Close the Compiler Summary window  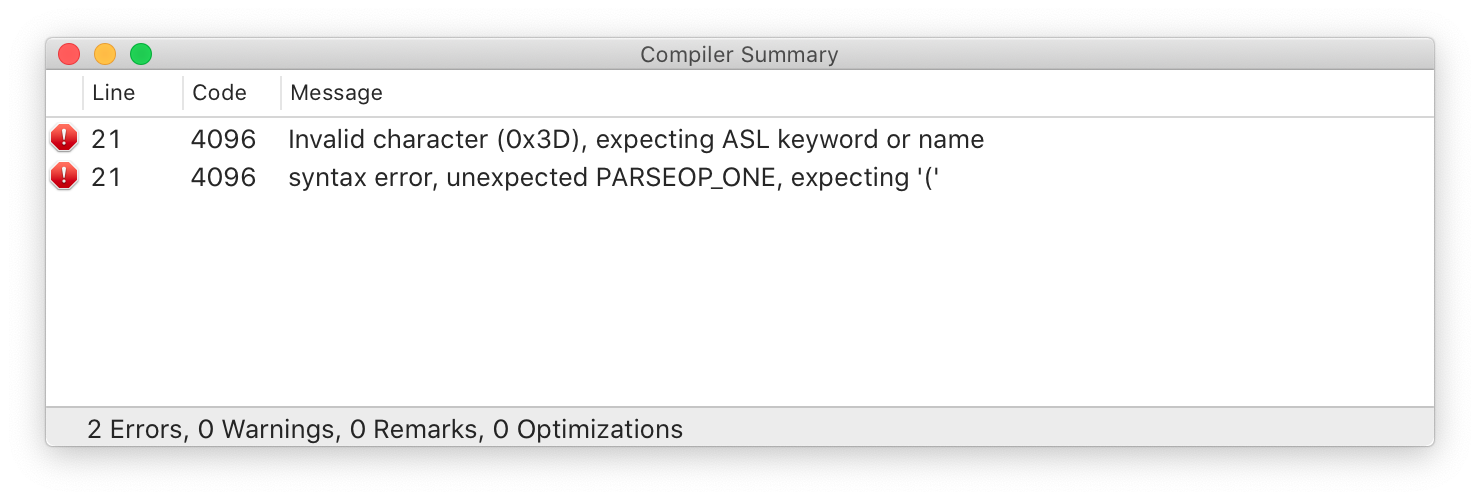69,54
